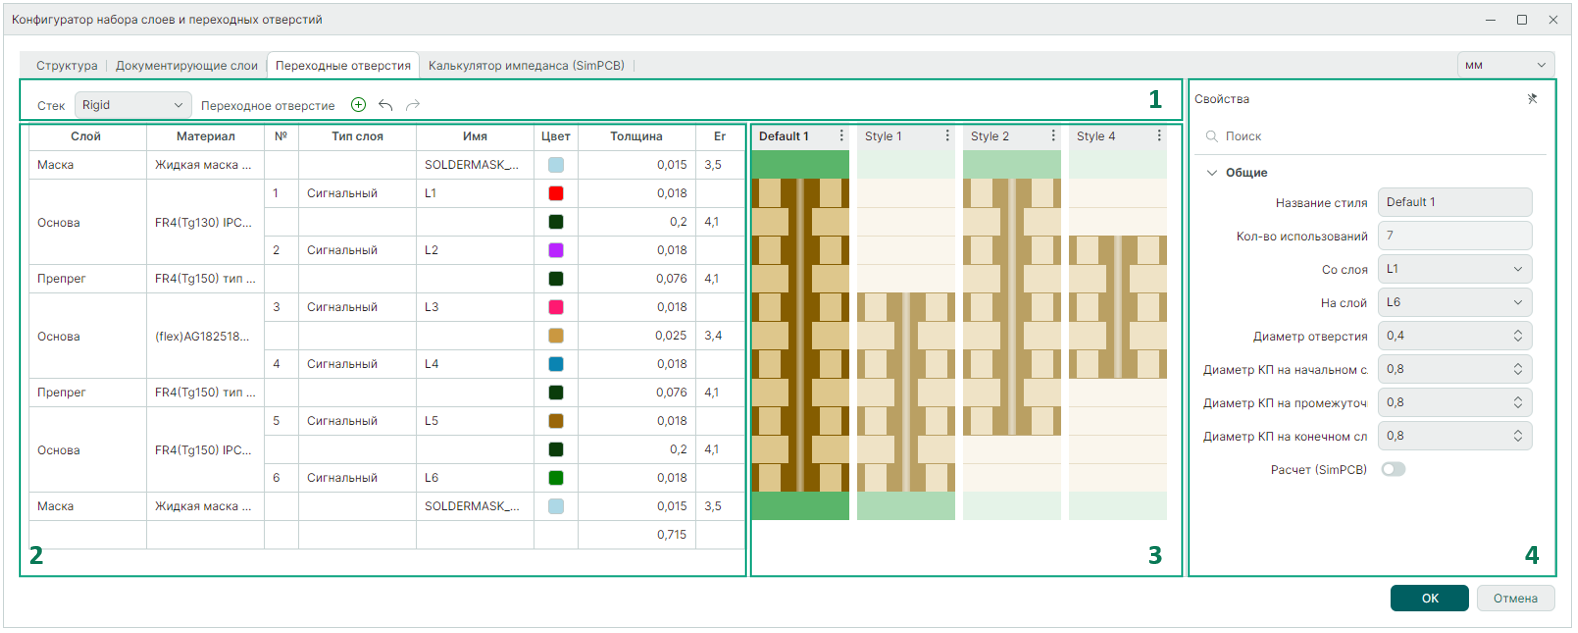Screen dimensions: 1578x633
Task: Open the Калькулятор импеданса (SimPCB) tab
Action: click(526, 66)
